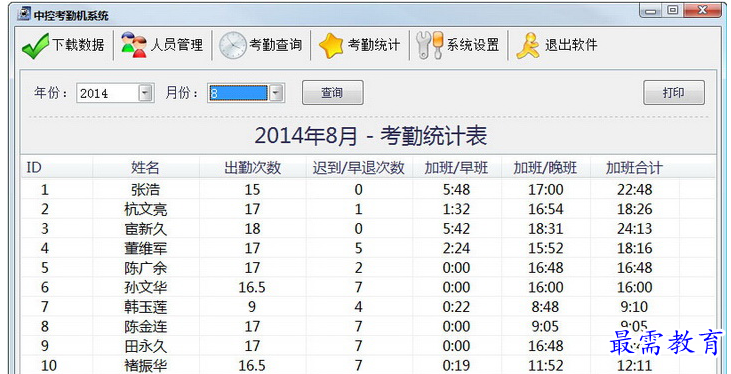731x374 pixels.
Task: Click the star icon for 考勤统计
Action: (331, 45)
